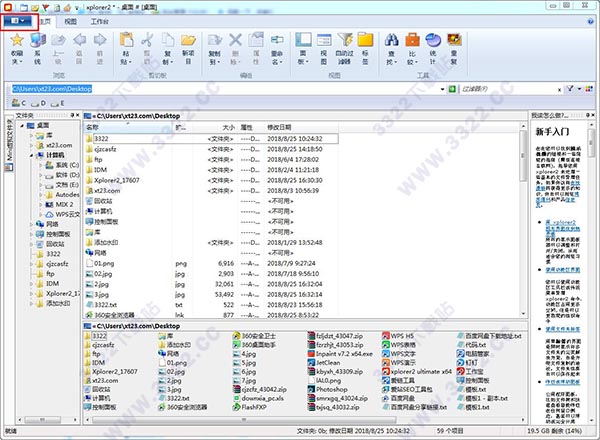
Task: Click the help question mark icon top right
Action: (x=590, y=21)
